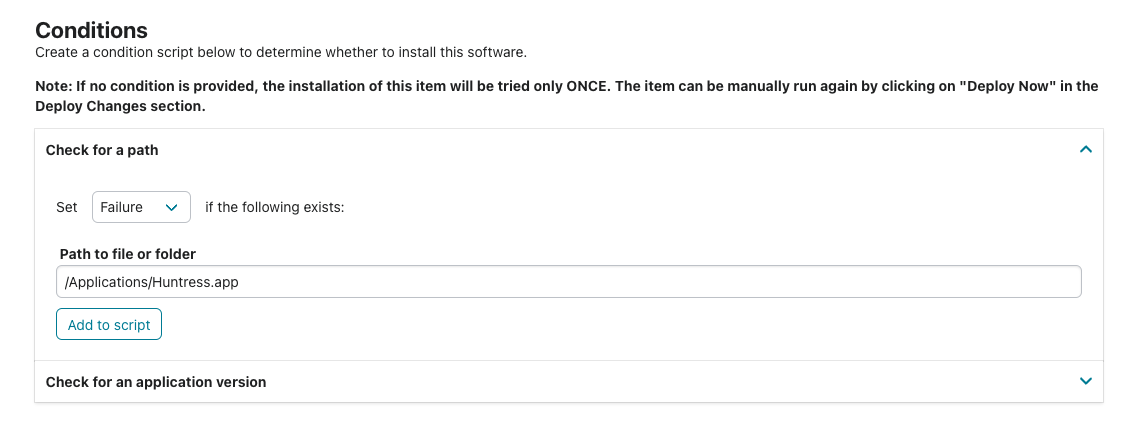Screen dimensions: 1141x423
Task: Open the Set Failure dropdown
Action: coord(141,207)
